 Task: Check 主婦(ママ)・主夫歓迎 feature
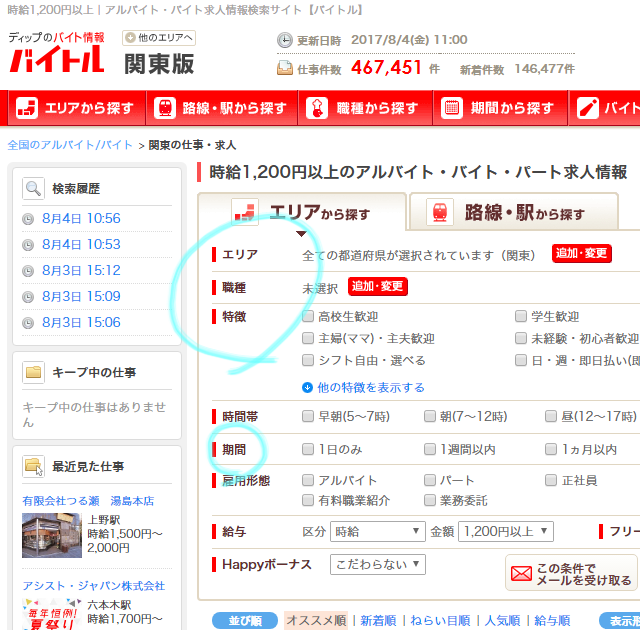(308, 338)
